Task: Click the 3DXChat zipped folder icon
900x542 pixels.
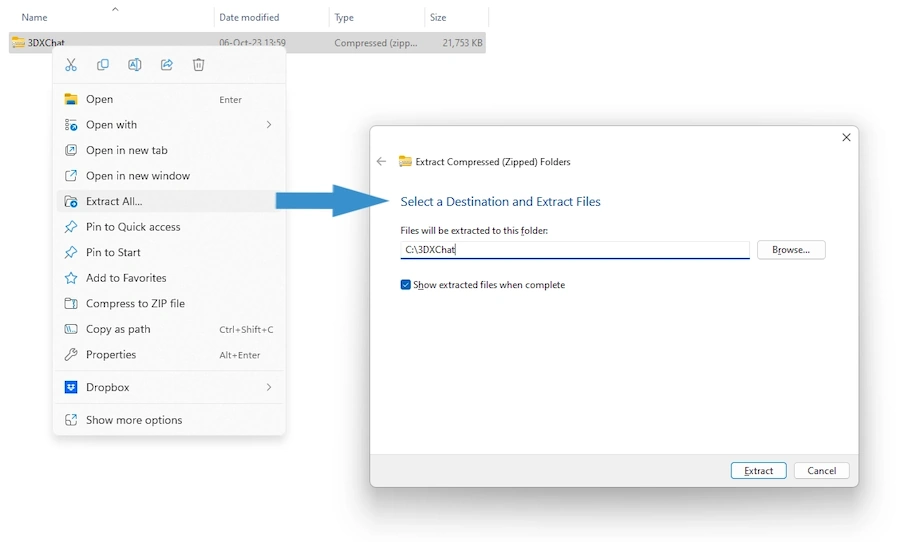Action: 18,43
